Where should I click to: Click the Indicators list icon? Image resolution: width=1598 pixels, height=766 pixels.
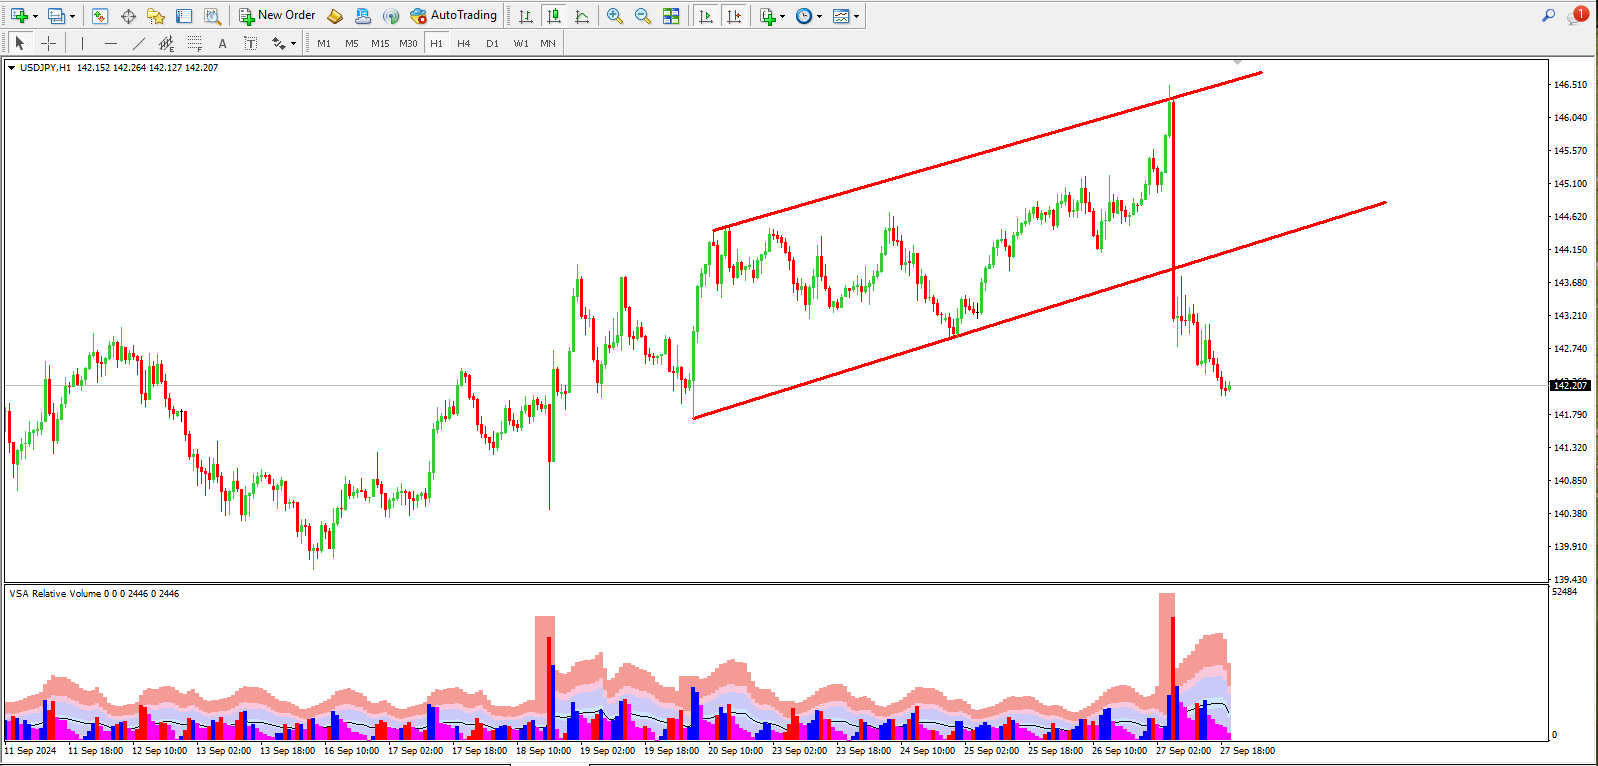point(768,16)
